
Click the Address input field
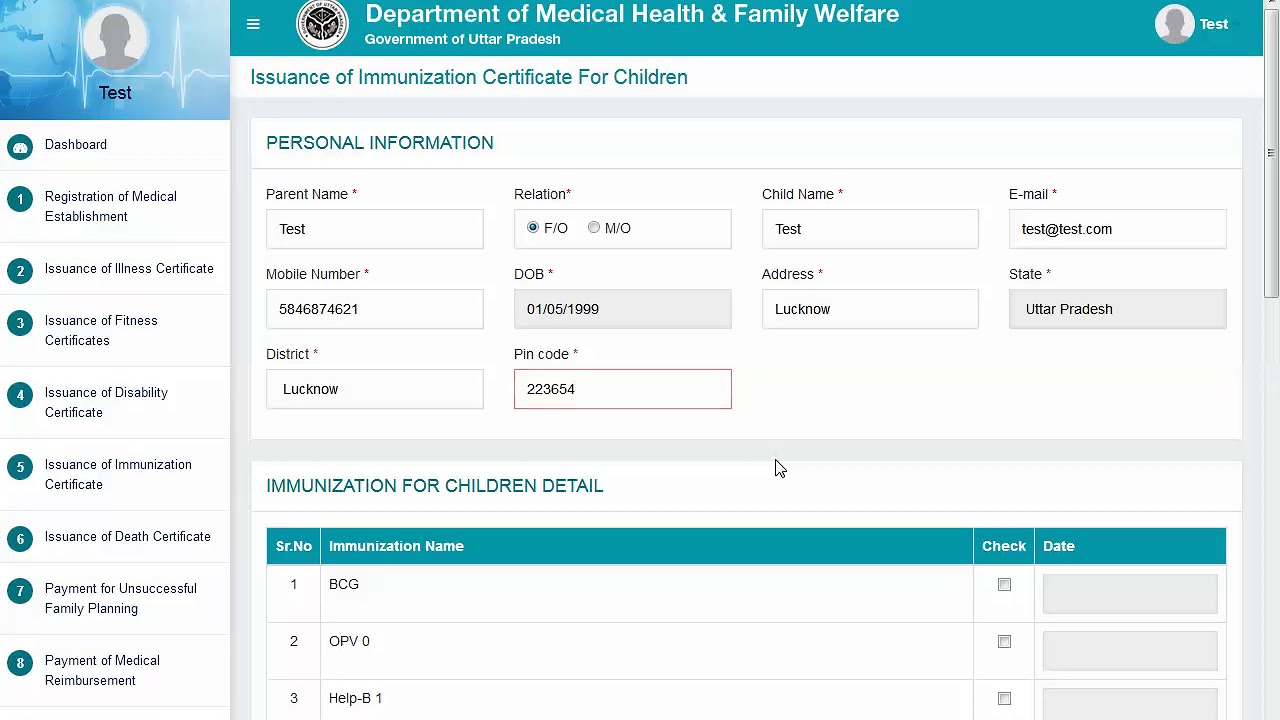click(x=870, y=309)
